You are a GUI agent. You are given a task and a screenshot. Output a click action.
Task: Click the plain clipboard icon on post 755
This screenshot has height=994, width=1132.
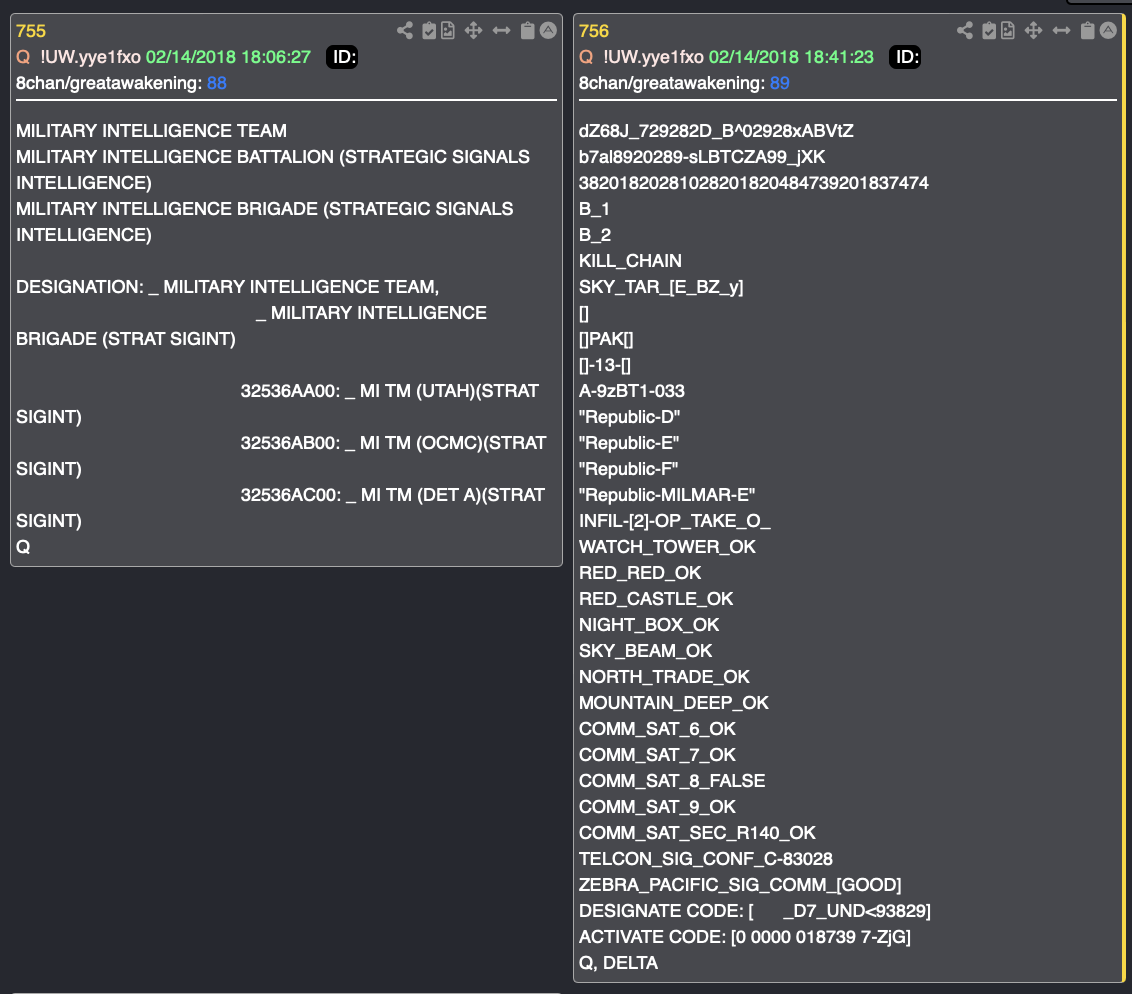(528, 30)
